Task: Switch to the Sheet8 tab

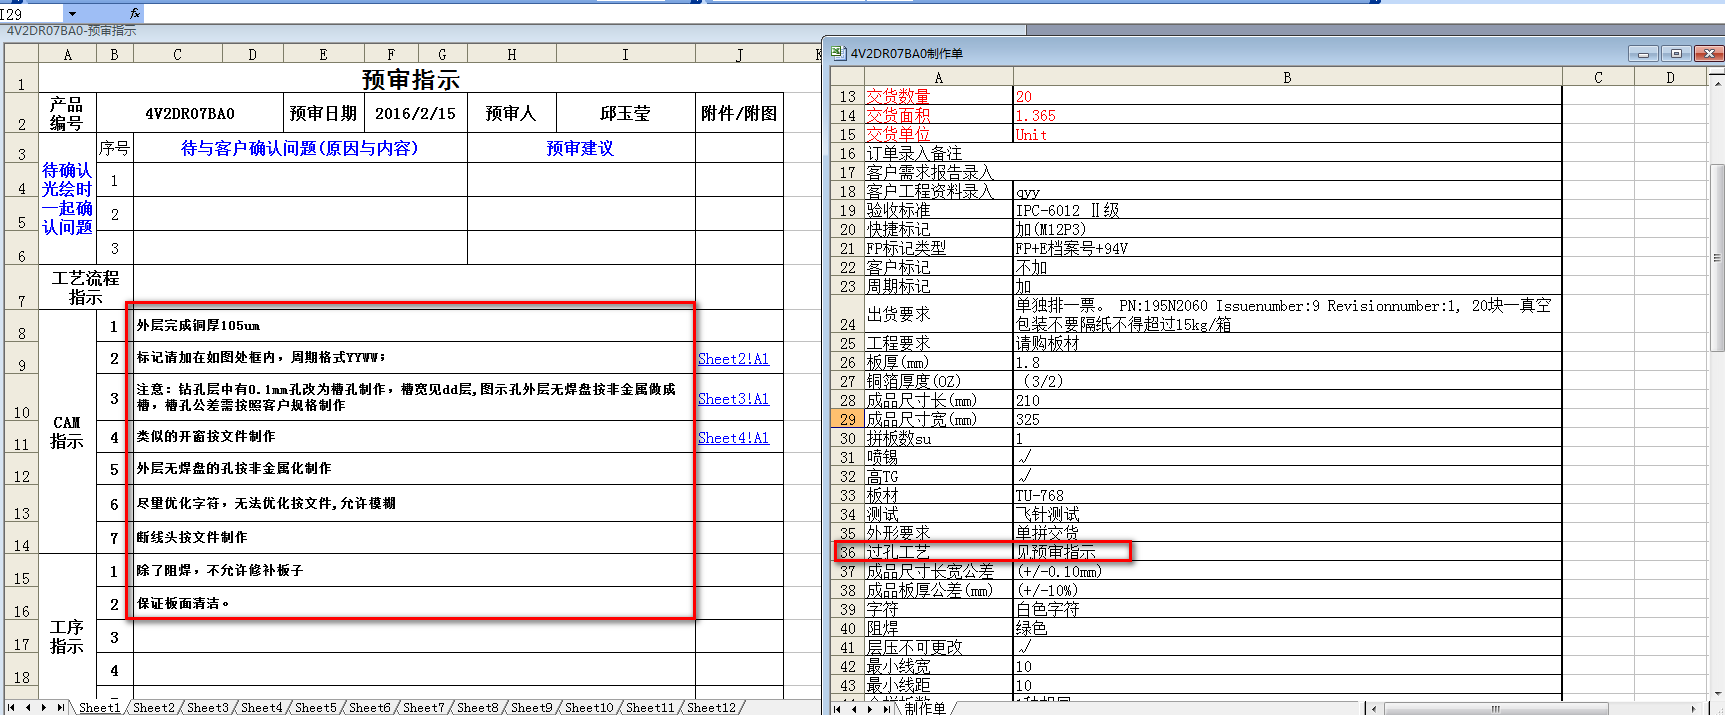Action: (x=477, y=707)
